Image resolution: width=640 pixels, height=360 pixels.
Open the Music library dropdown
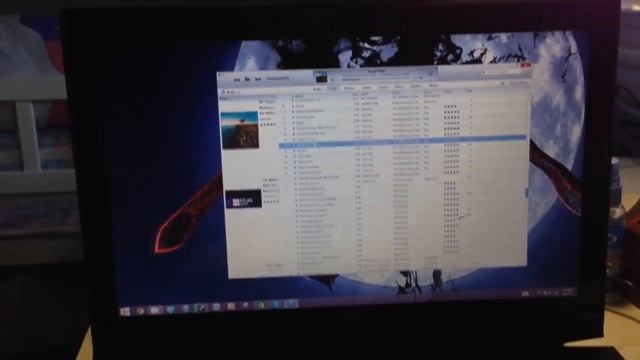tap(231, 93)
